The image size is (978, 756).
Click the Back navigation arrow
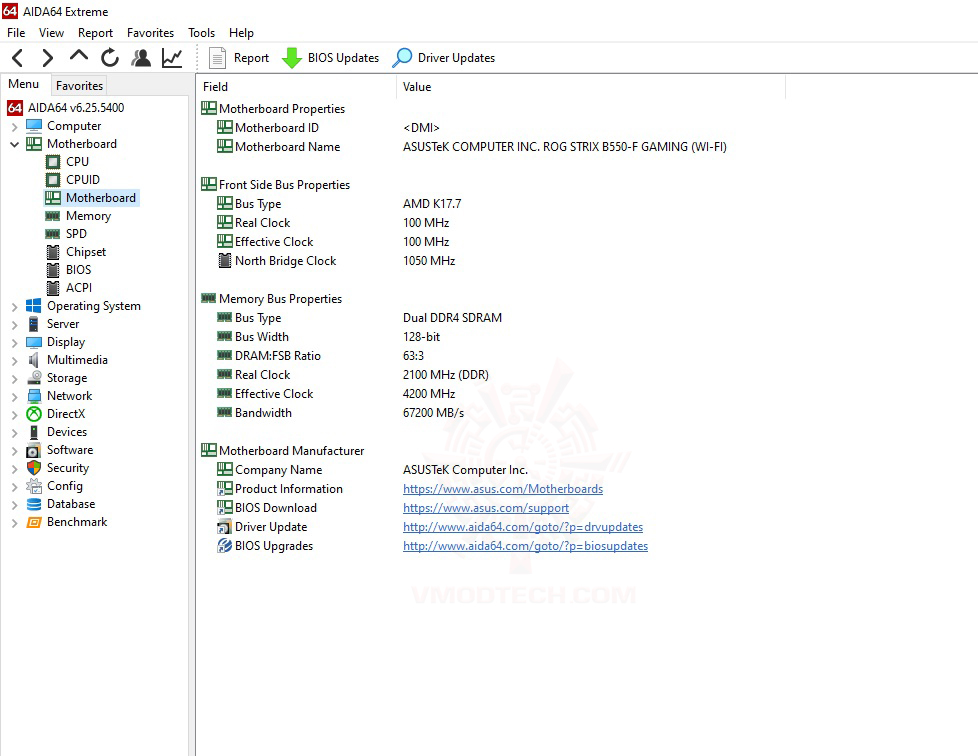click(15, 57)
